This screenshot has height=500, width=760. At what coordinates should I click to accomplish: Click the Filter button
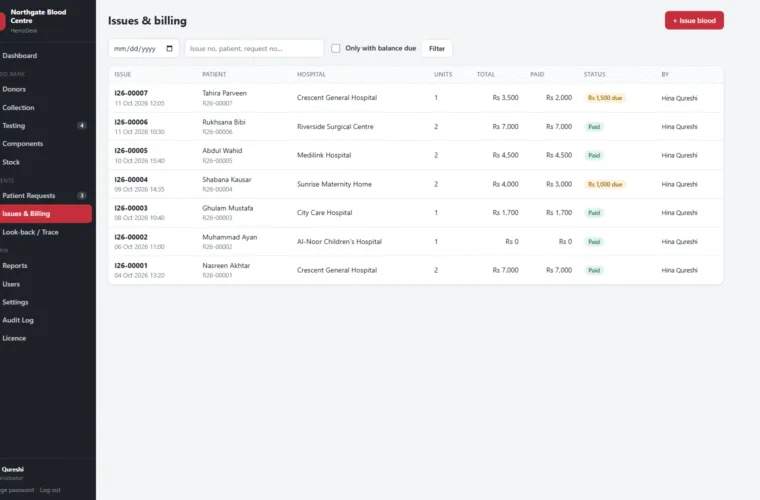(437, 48)
